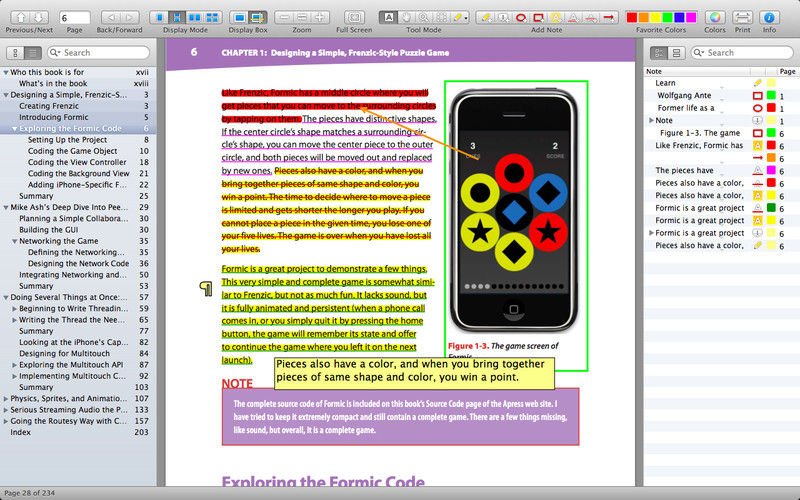The width and height of the screenshot is (800, 500).
Task: Select the dotted Selection tool mode
Action: pos(441,17)
